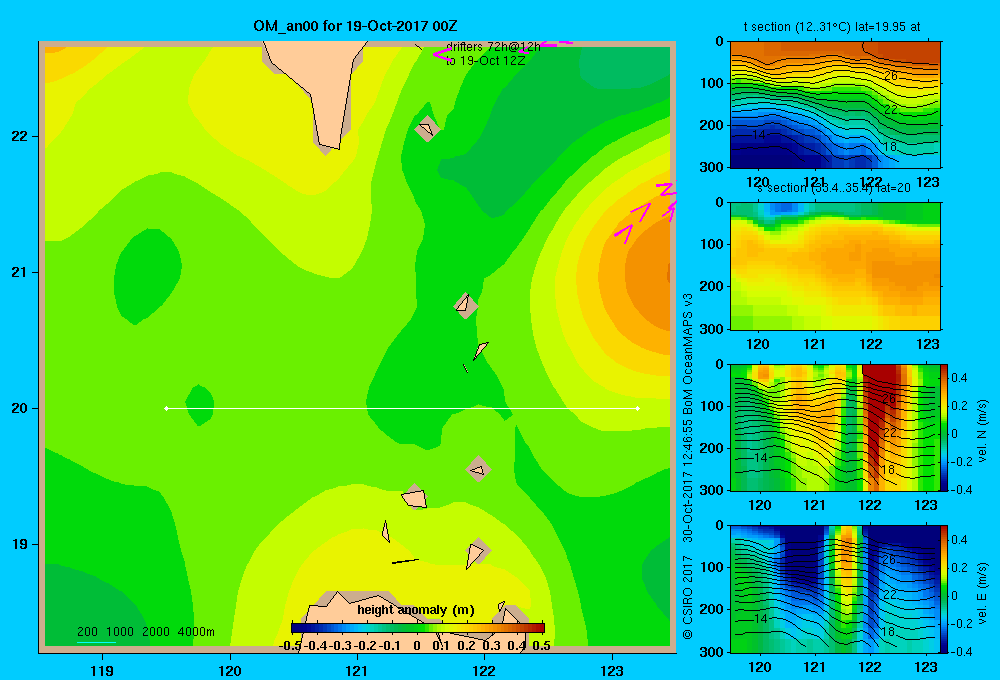Click "2000" in the depth contour legend
Image resolution: width=1000 pixels, height=680 pixels.
(x=156, y=632)
